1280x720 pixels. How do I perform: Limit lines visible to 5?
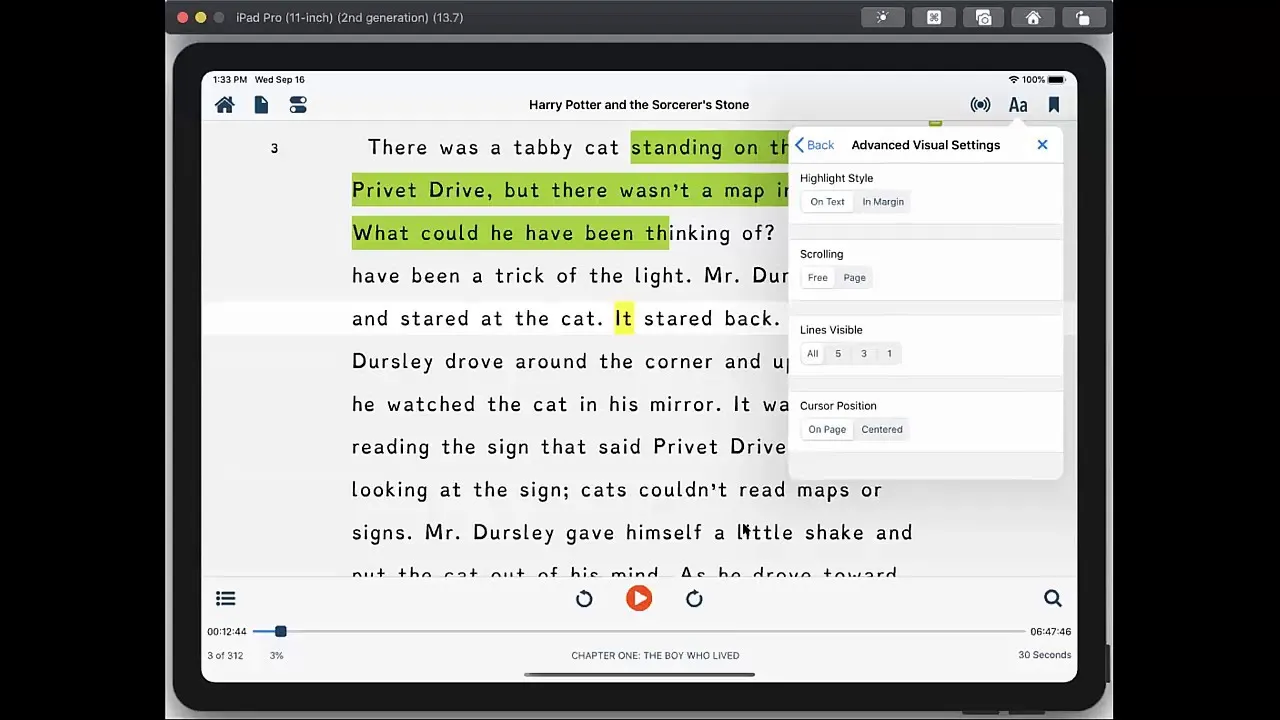coord(838,354)
